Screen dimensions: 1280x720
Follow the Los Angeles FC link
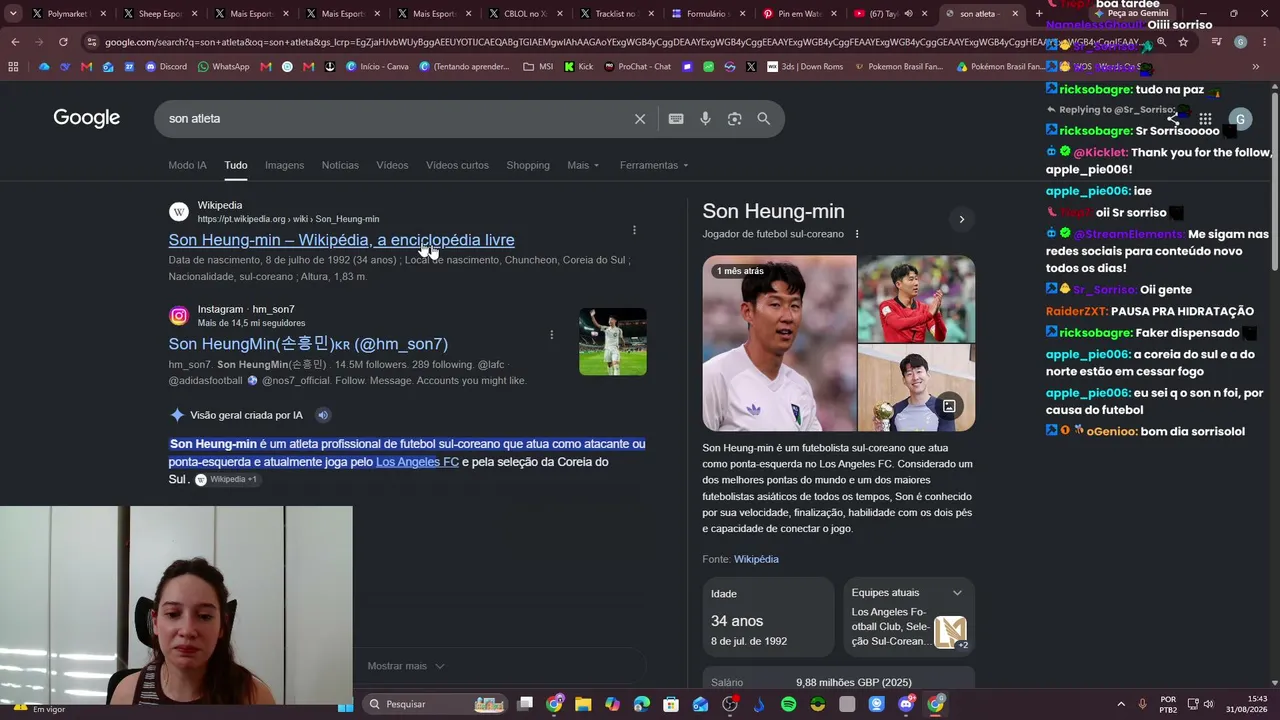pos(417,462)
